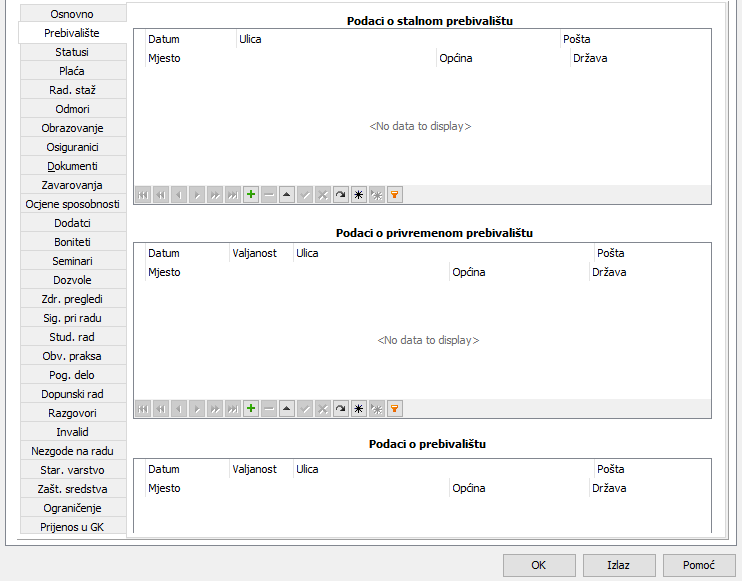Open the Nezgode na radu tab

(x=72, y=451)
